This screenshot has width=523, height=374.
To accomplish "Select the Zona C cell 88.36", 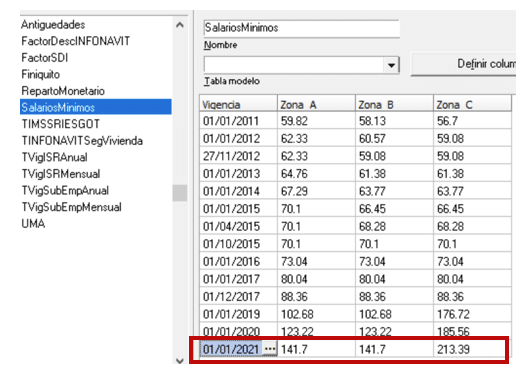I will click(472, 297).
